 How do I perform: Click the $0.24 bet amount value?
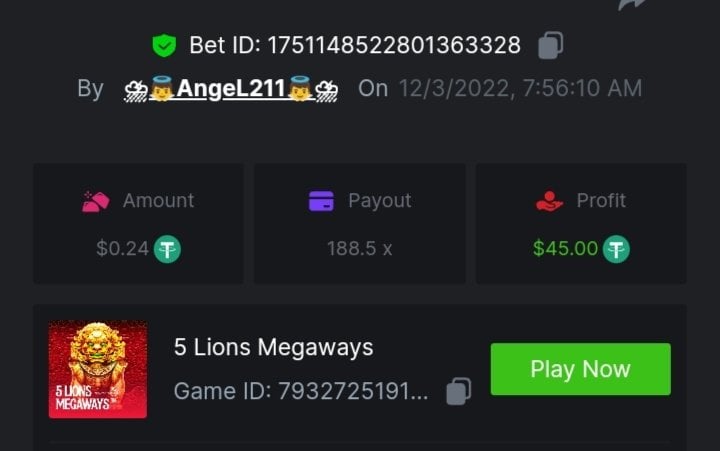[x=122, y=248]
